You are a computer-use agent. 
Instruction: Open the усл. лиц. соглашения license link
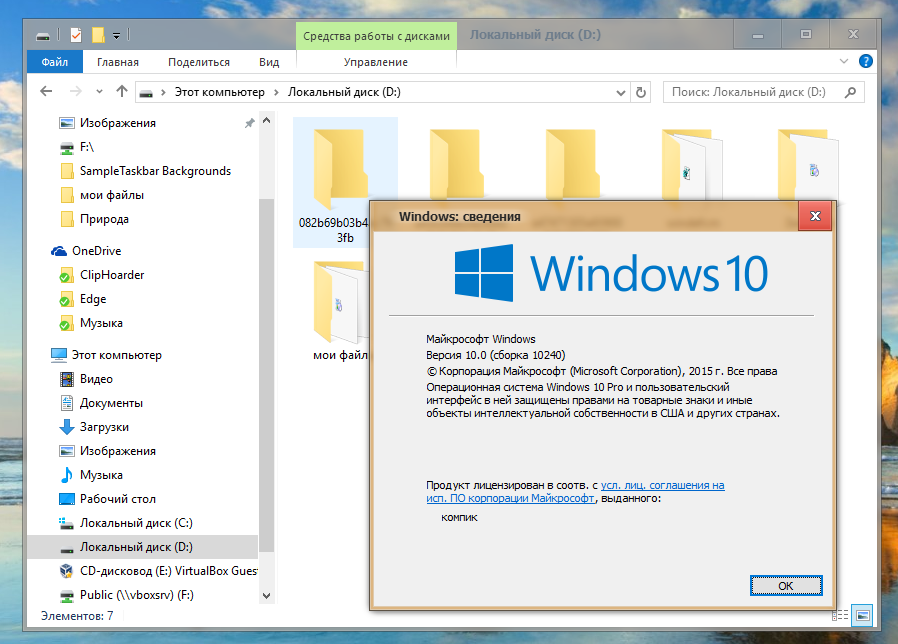coord(663,485)
